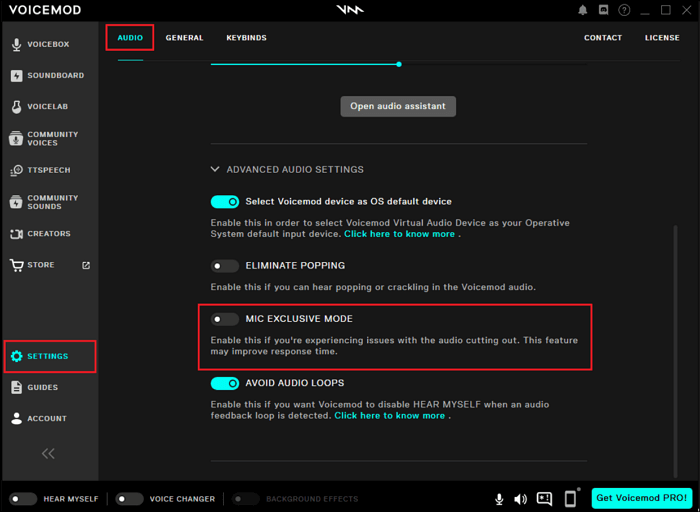Click the mobile phone icon
Screen dimensions: 700x512
[x=570, y=499]
